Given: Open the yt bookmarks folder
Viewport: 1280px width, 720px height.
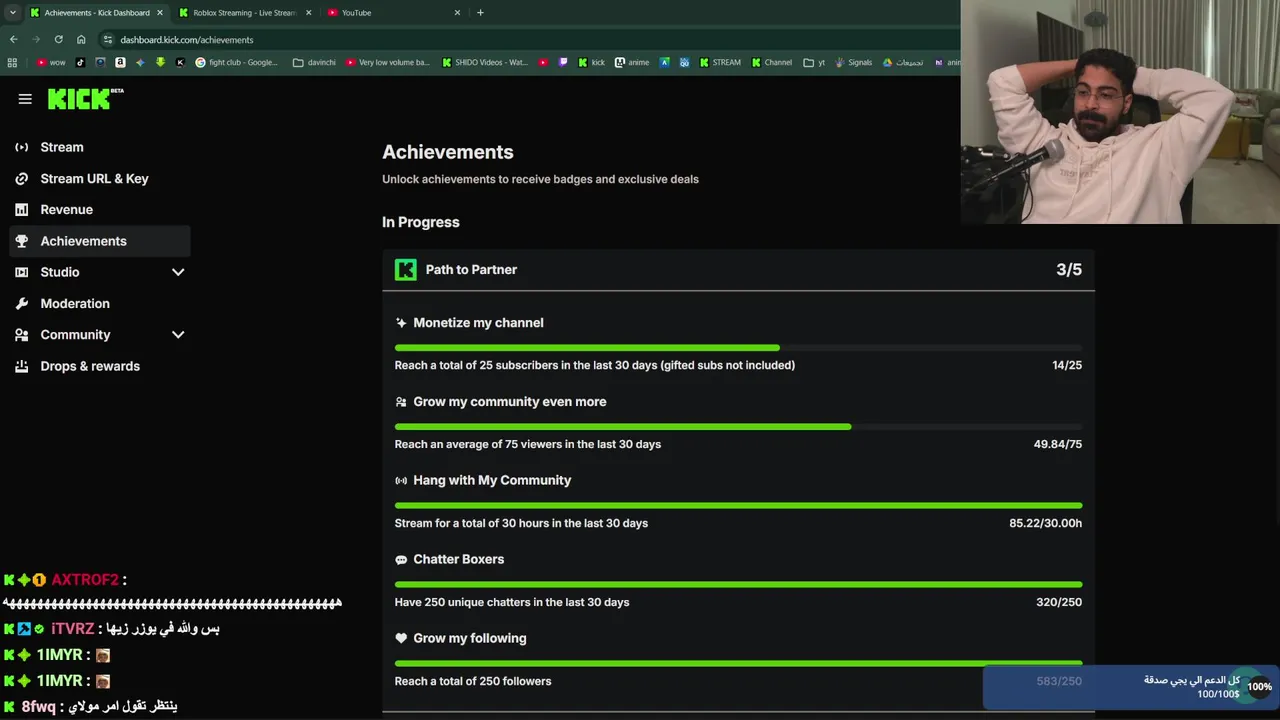Looking at the screenshot, I should click(815, 62).
